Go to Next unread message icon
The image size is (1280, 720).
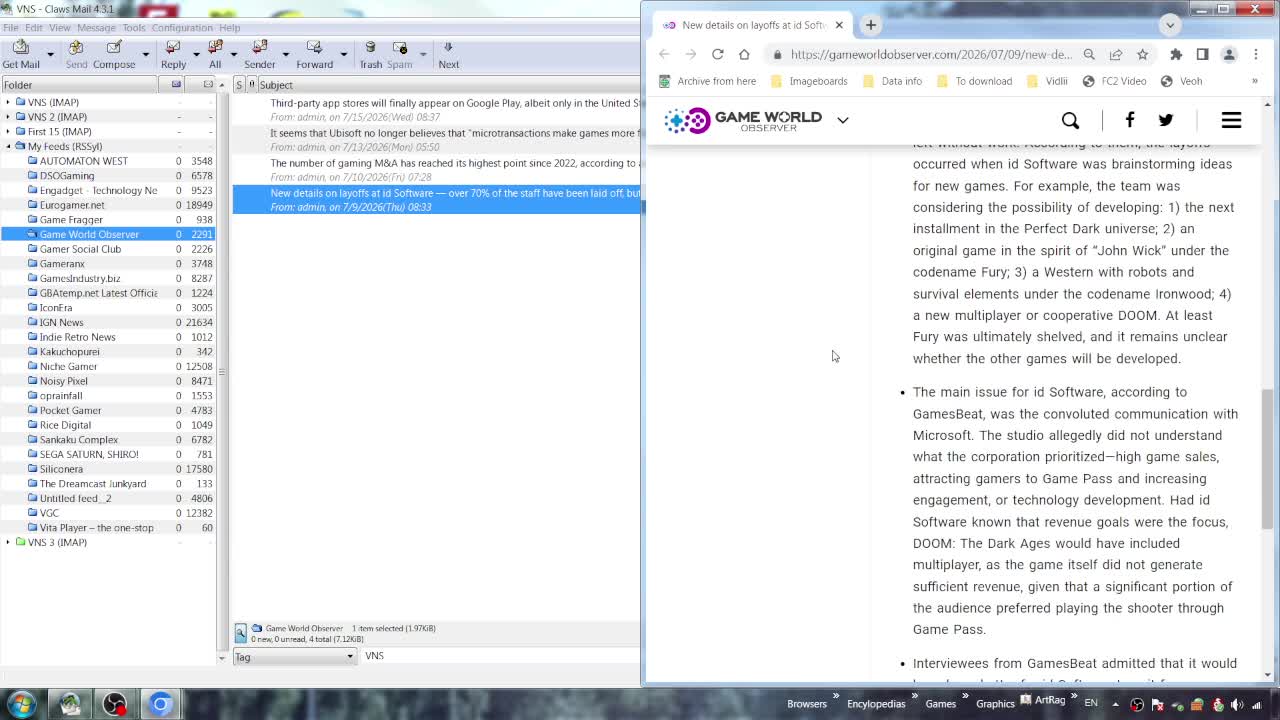pos(448,54)
